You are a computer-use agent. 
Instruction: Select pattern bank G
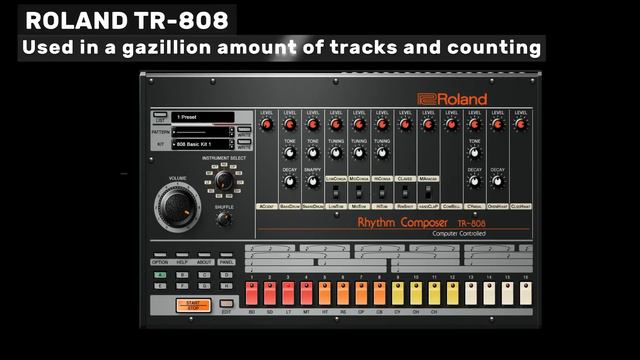pyautogui.click(x=204, y=286)
